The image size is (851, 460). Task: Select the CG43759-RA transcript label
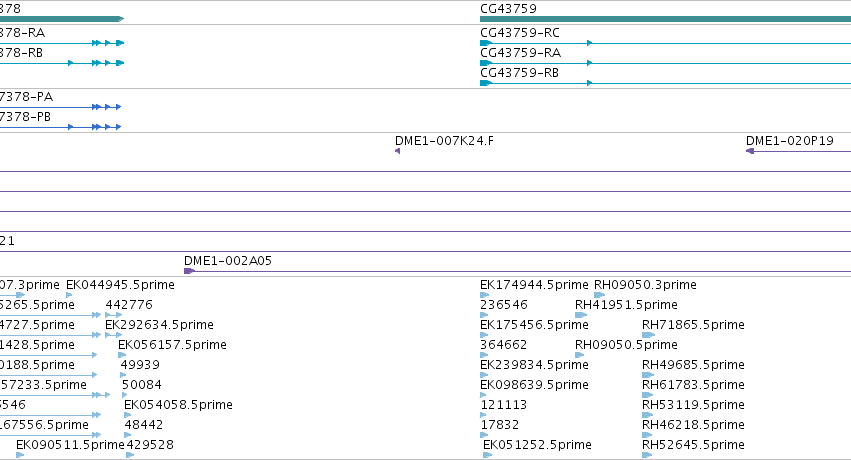click(x=520, y=53)
